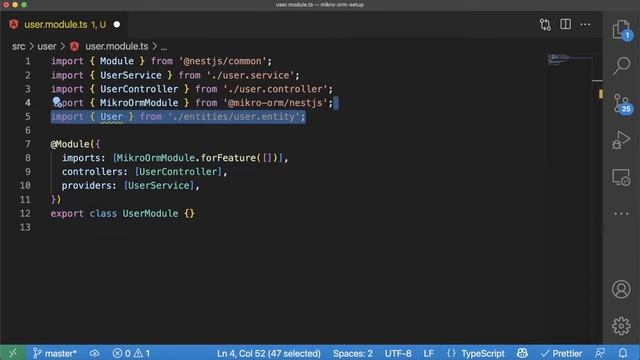Open Source Control view with 25 changes
Image resolution: width=640 pixels, height=360 pixels.
click(622, 103)
